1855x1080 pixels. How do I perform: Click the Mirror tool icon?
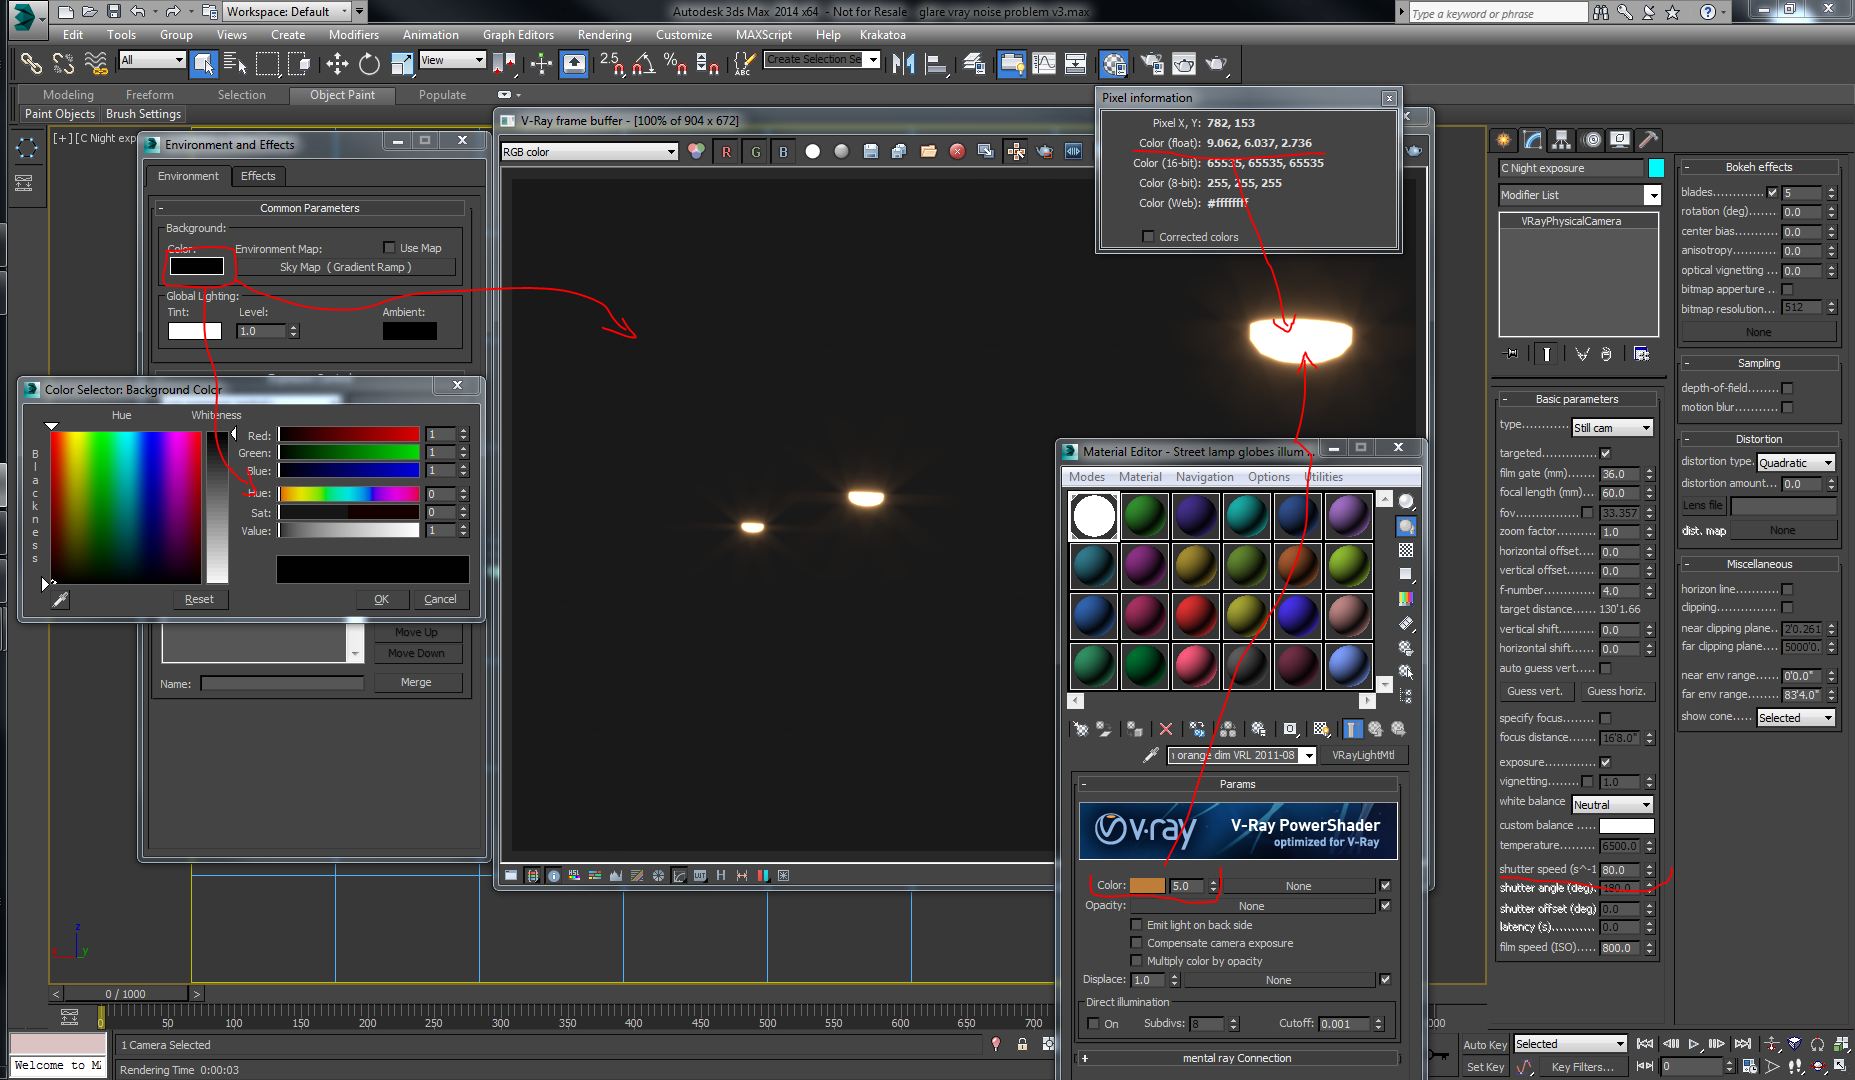click(x=904, y=64)
